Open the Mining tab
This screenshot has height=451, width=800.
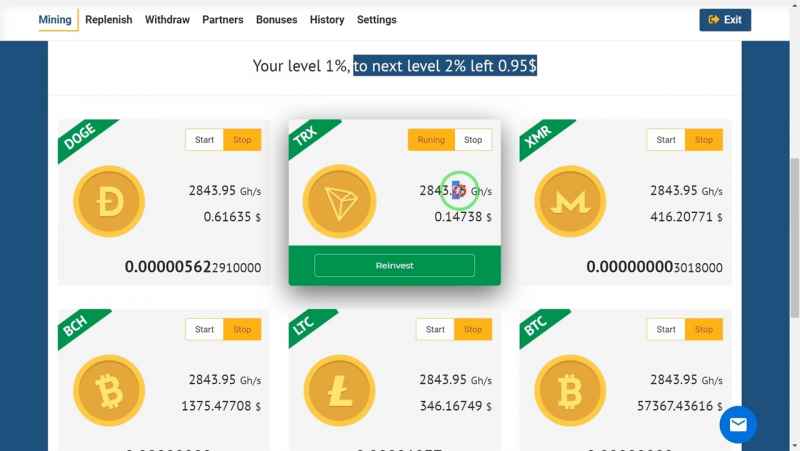coord(55,20)
